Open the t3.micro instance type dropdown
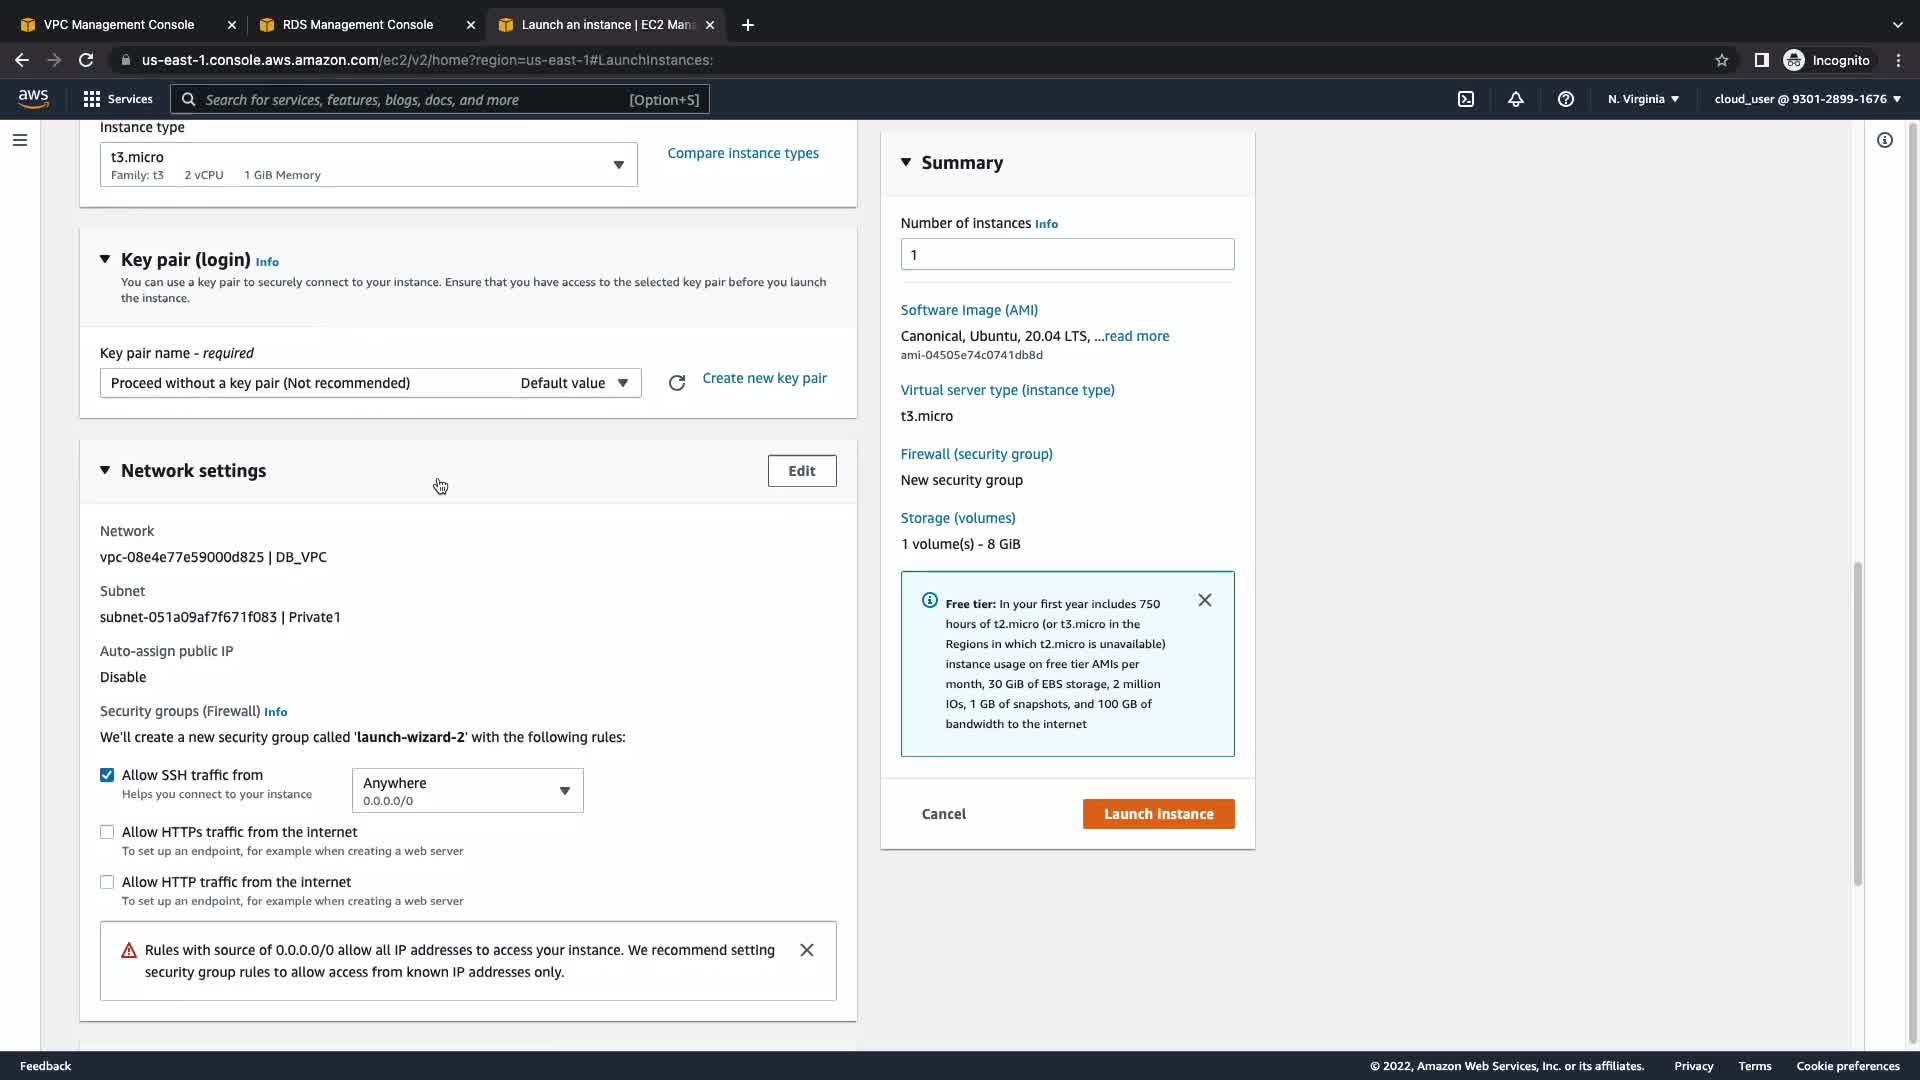 (368, 165)
